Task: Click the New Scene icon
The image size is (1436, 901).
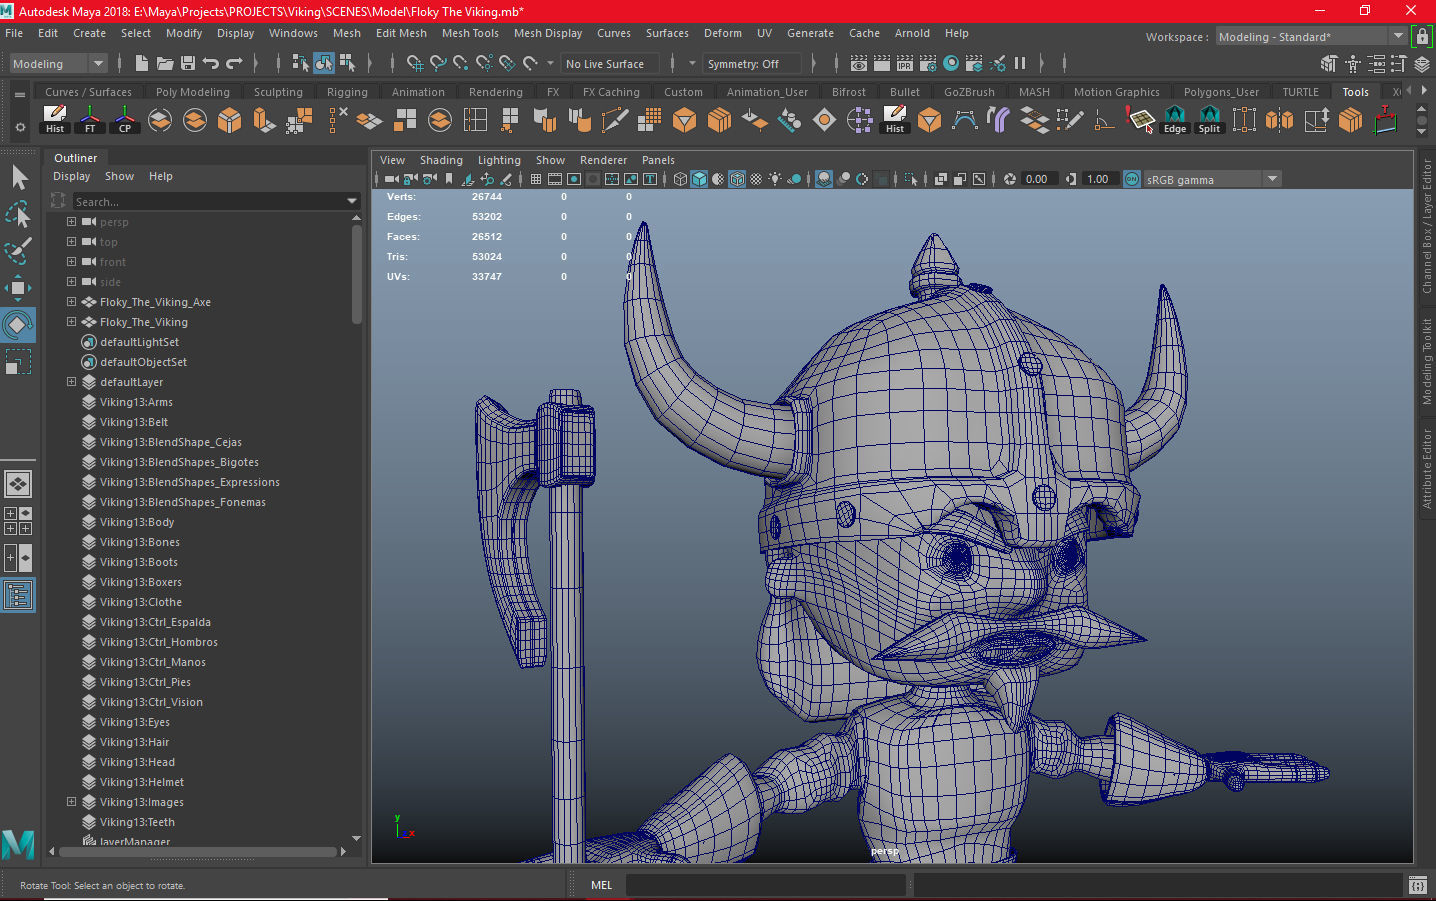Action: click(x=142, y=63)
